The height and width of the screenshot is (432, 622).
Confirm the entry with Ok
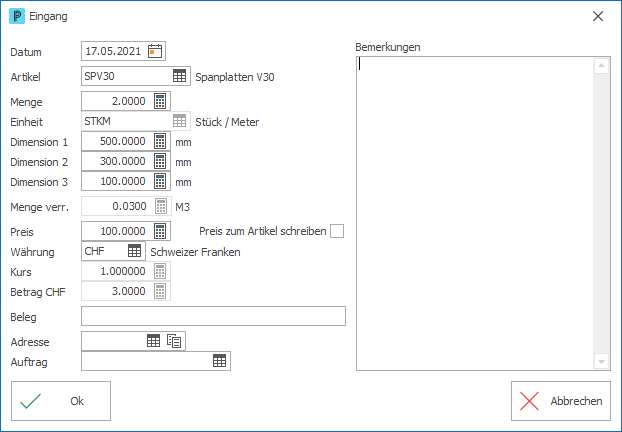tap(61, 401)
